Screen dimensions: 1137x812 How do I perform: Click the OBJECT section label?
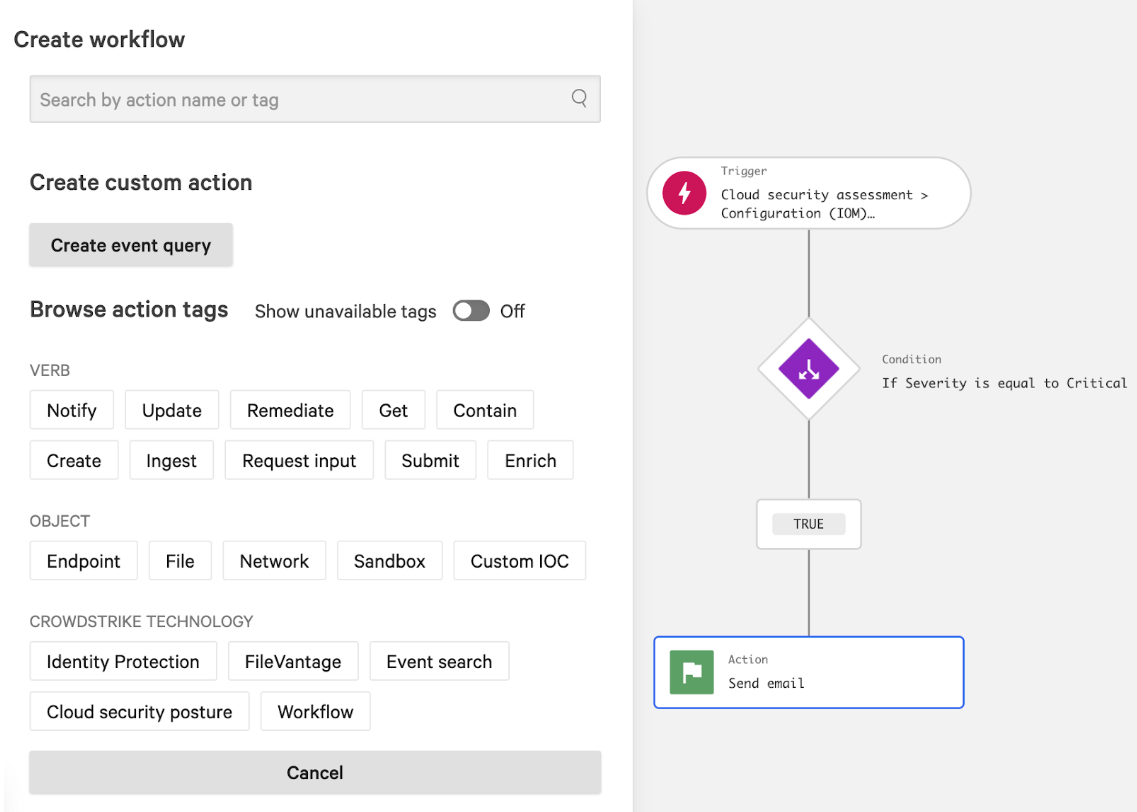(x=59, y=521)
